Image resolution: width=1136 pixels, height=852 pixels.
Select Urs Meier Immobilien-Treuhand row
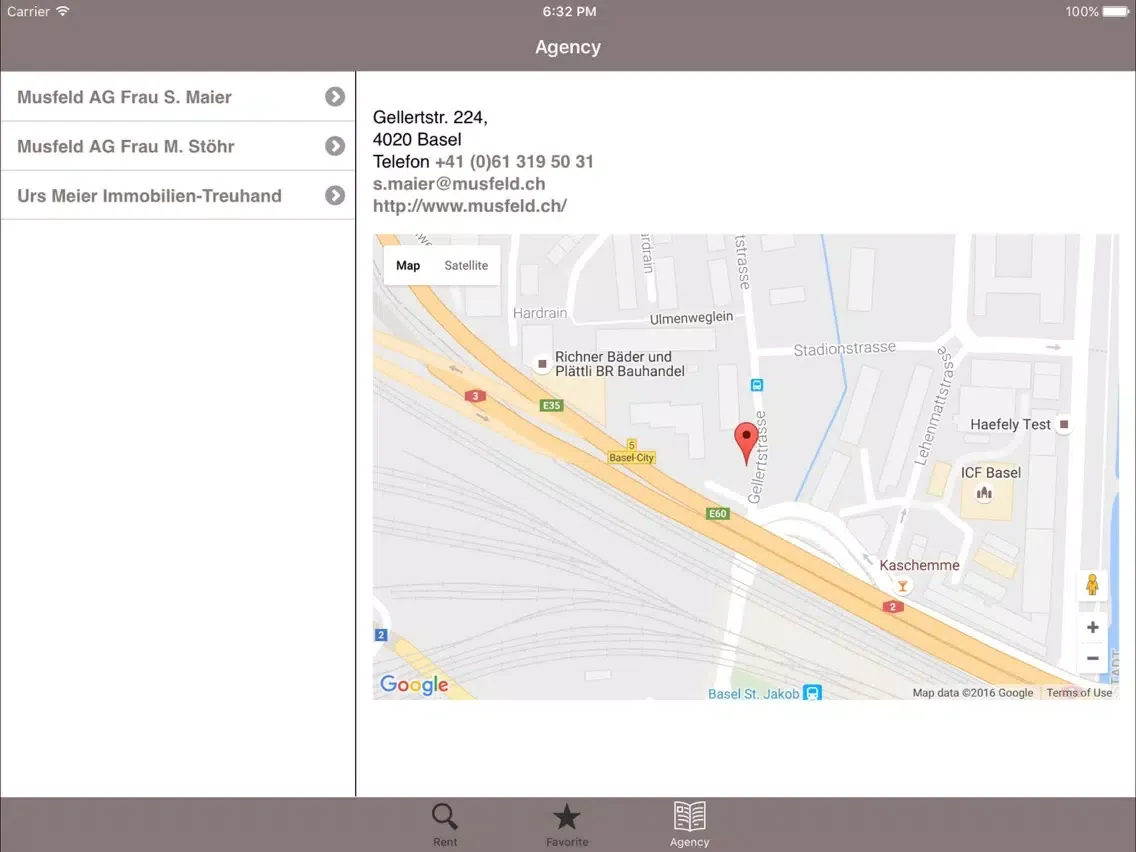click(178, 196)
